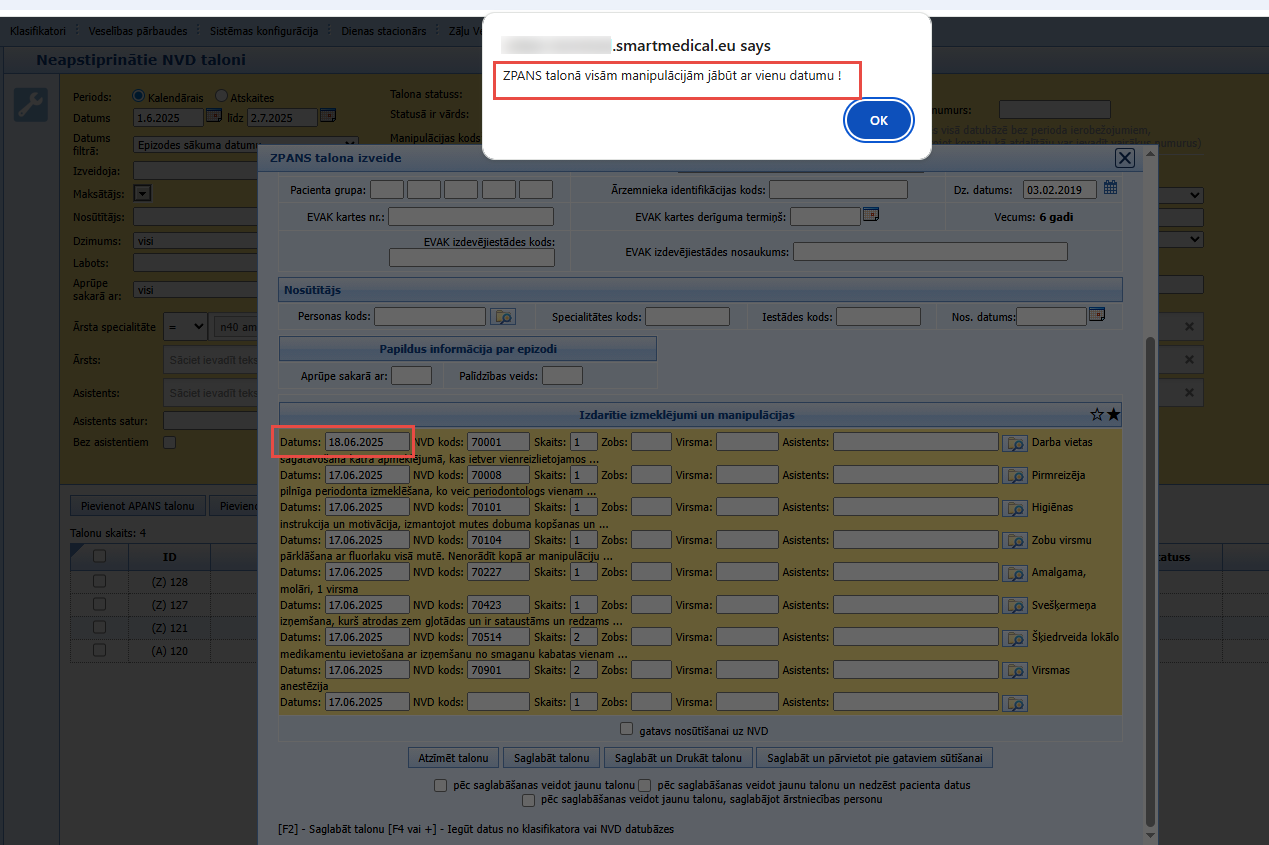Open assistant lookup for code 70001 row
This screenshot has height=845, width=1269.
(x=1015, y=442)
